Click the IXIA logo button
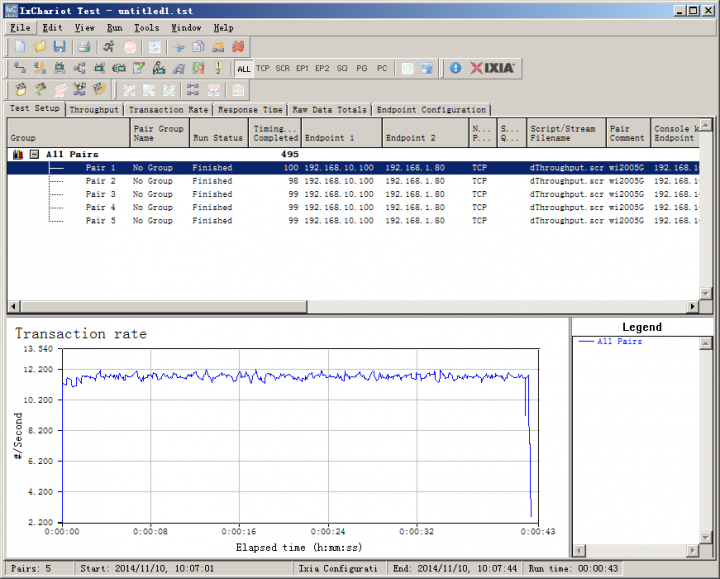Viewport: 720px width, 579px height. (x=492, y=68)
